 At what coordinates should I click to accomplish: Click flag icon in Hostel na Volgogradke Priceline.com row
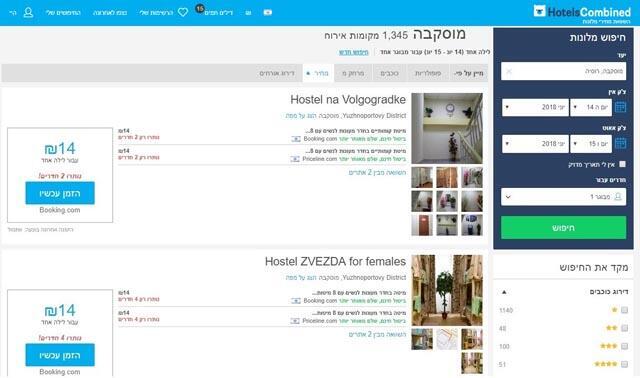295,159
